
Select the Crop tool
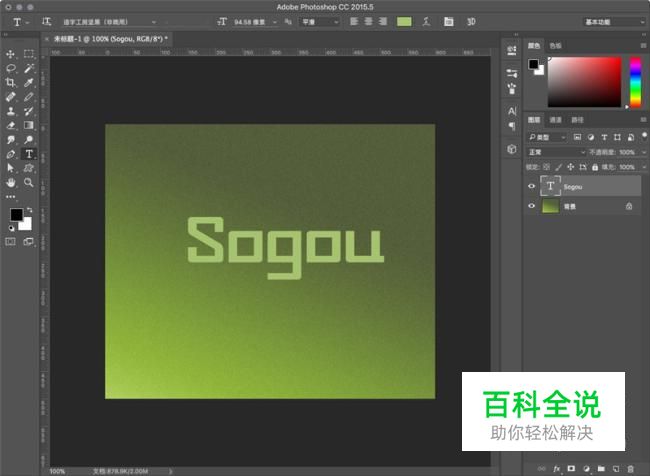10,83
